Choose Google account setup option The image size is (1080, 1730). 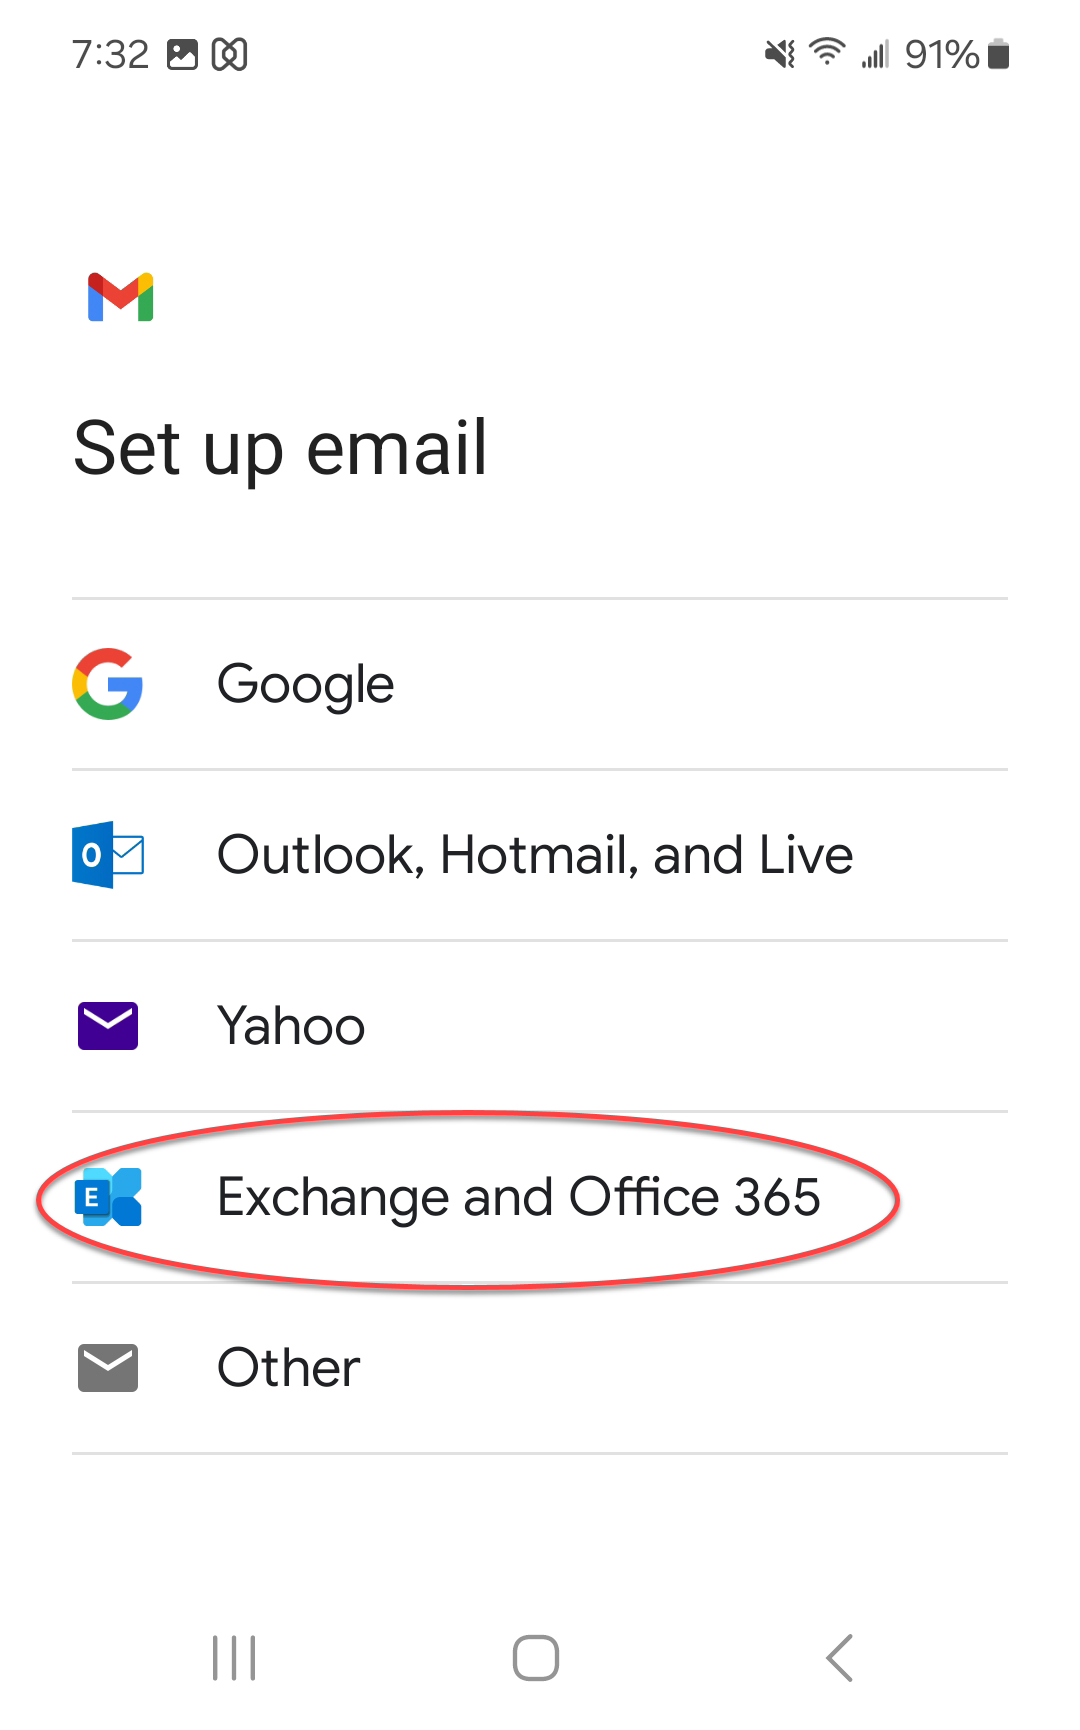tap(540, 685)
